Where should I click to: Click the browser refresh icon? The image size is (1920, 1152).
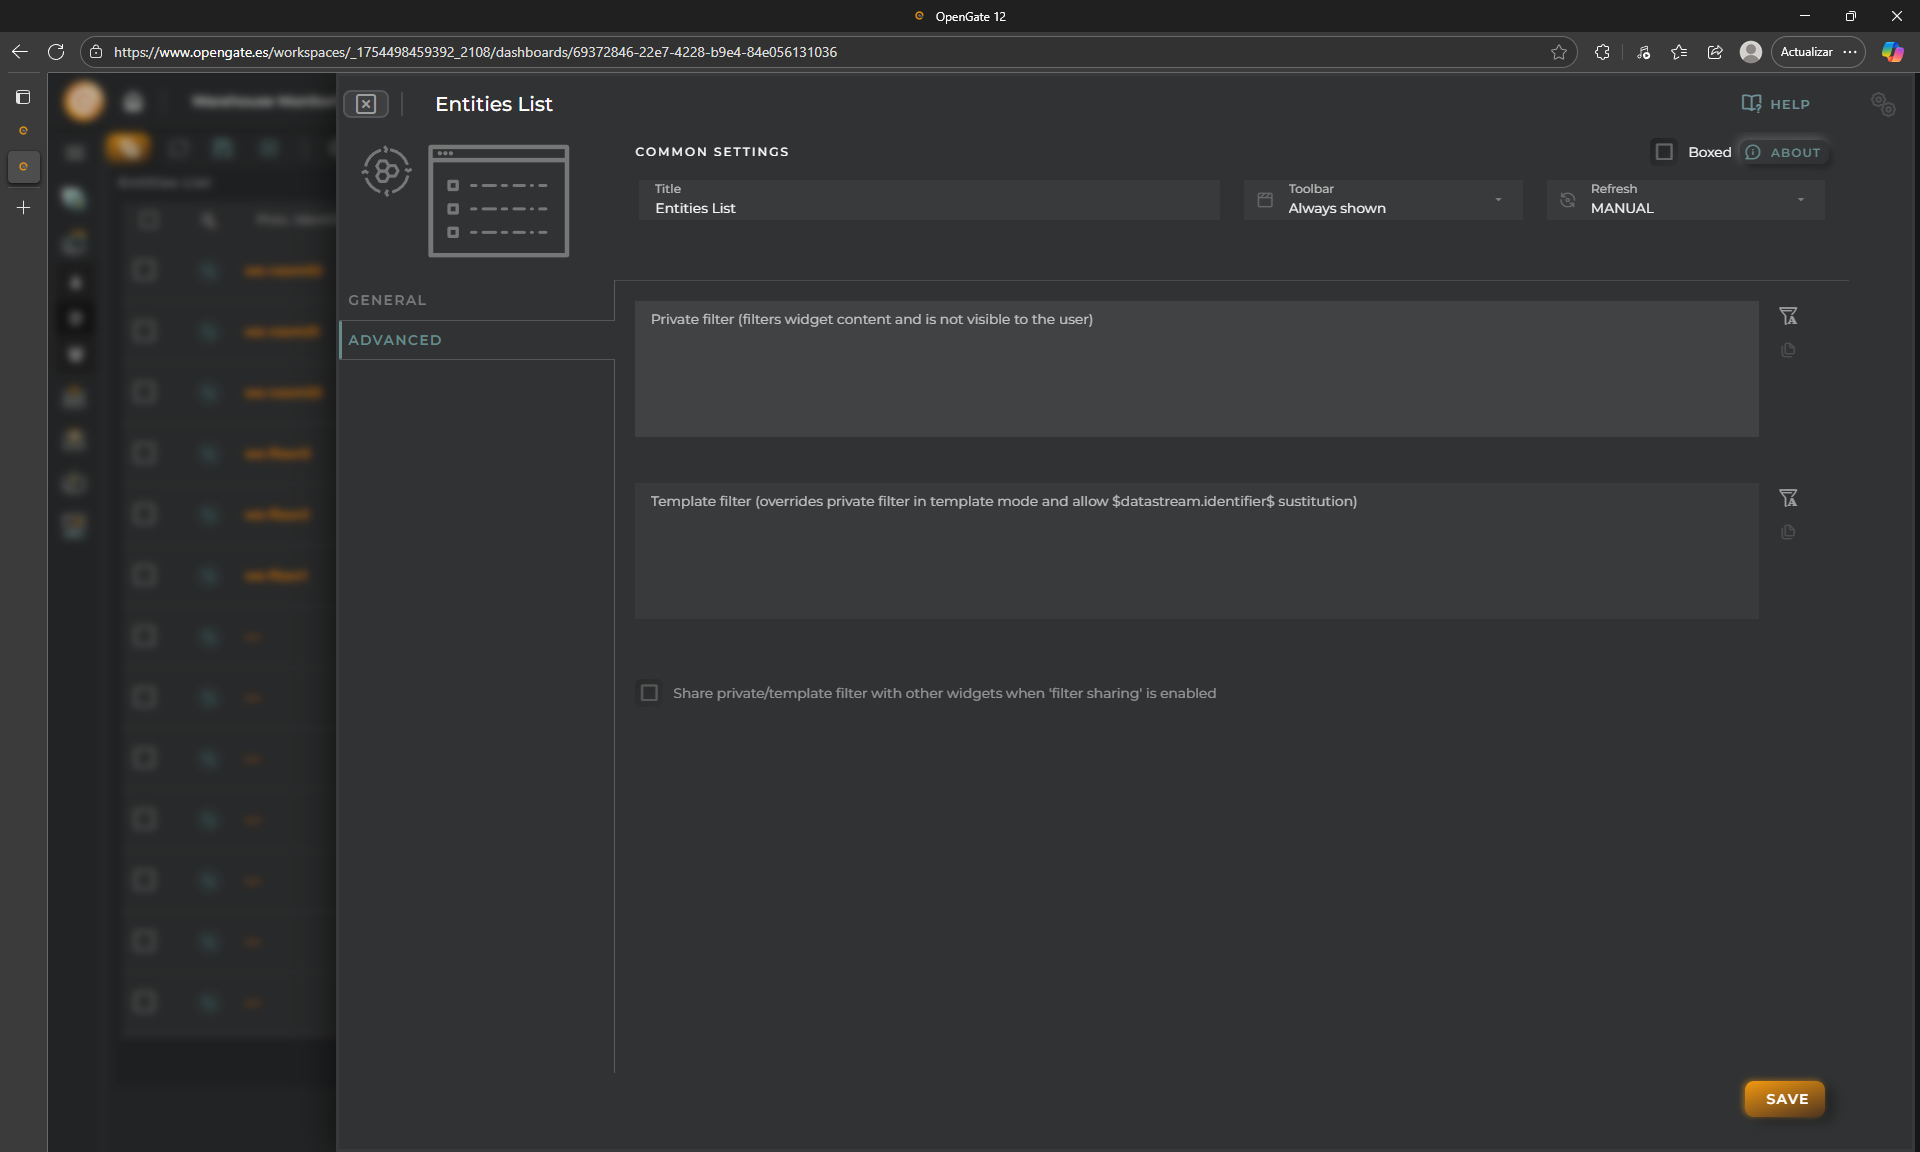[56, 52]
